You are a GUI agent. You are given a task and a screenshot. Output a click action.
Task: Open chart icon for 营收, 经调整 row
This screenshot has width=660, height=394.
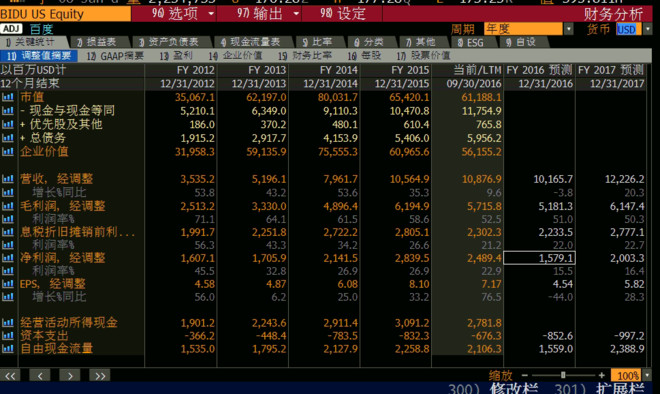(x=8, y=179)
